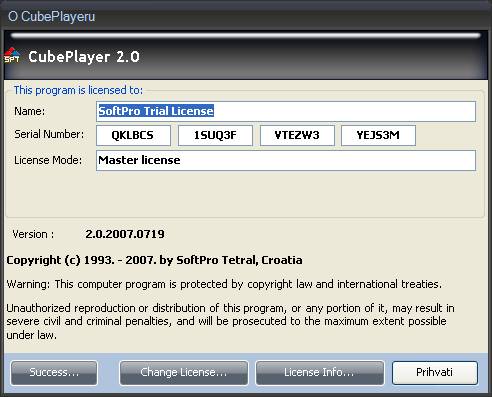Open the Change License... dialog
Image resolution: width=492 pixels, height=397 pixels.
[184, 373]
